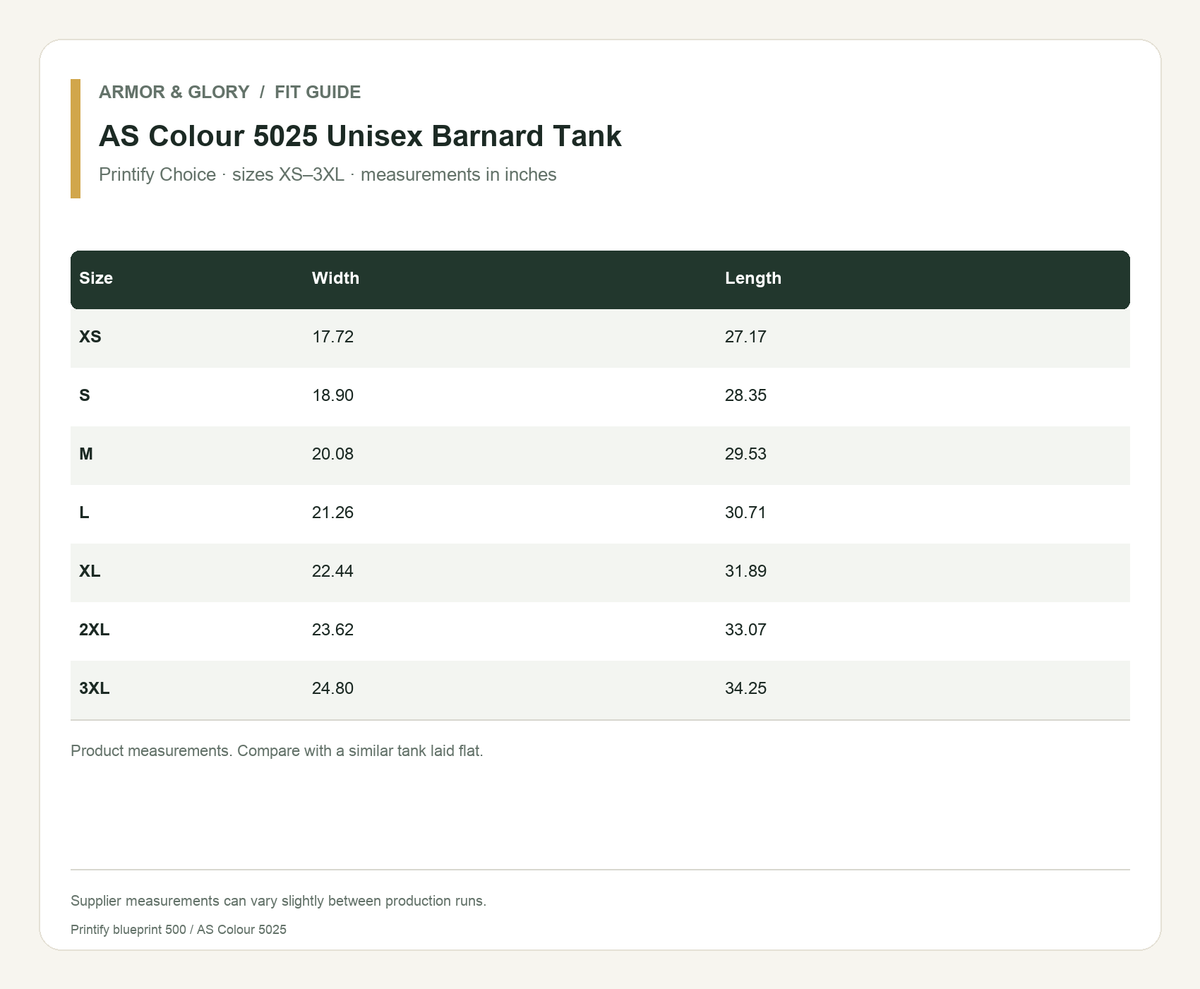Click the Width column header

coord(335,278)
